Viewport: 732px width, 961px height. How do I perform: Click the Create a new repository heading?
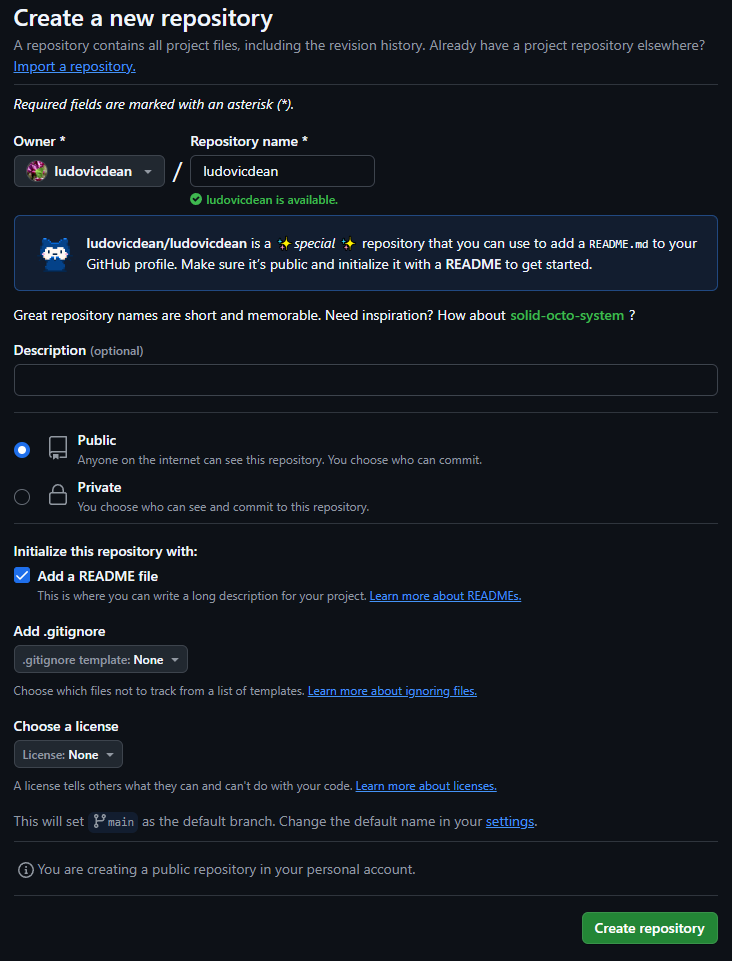143,18
